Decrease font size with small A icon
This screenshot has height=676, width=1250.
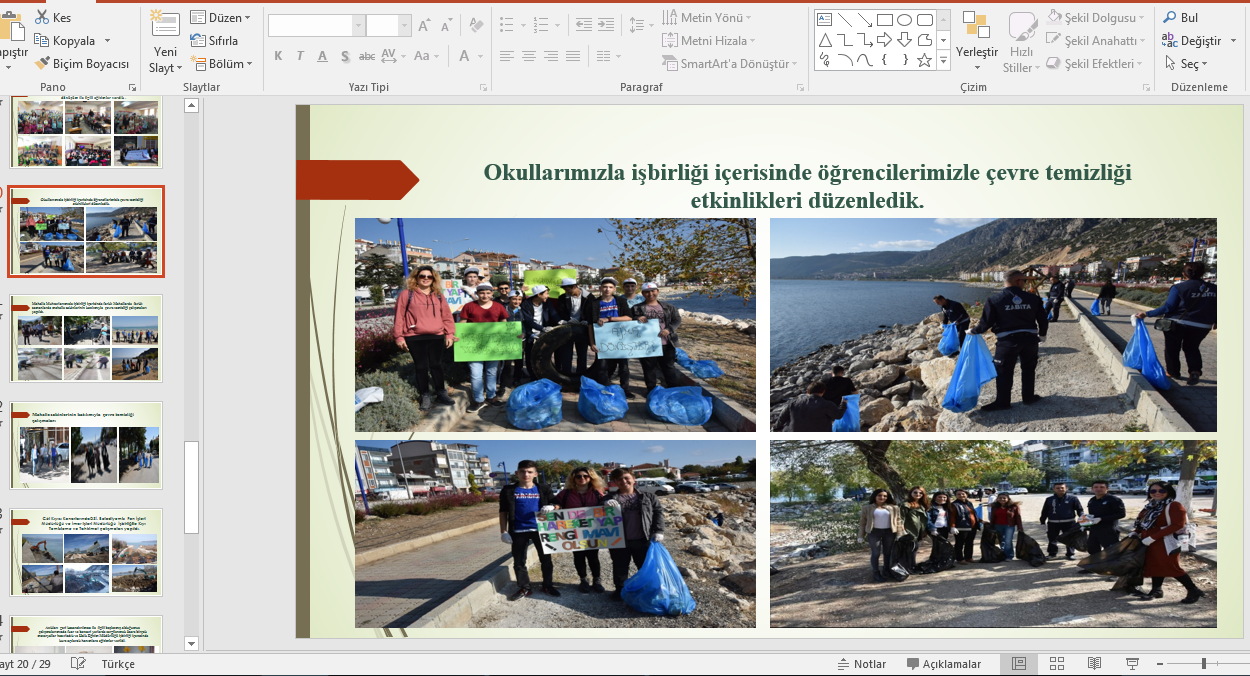[x=446, y=26]
